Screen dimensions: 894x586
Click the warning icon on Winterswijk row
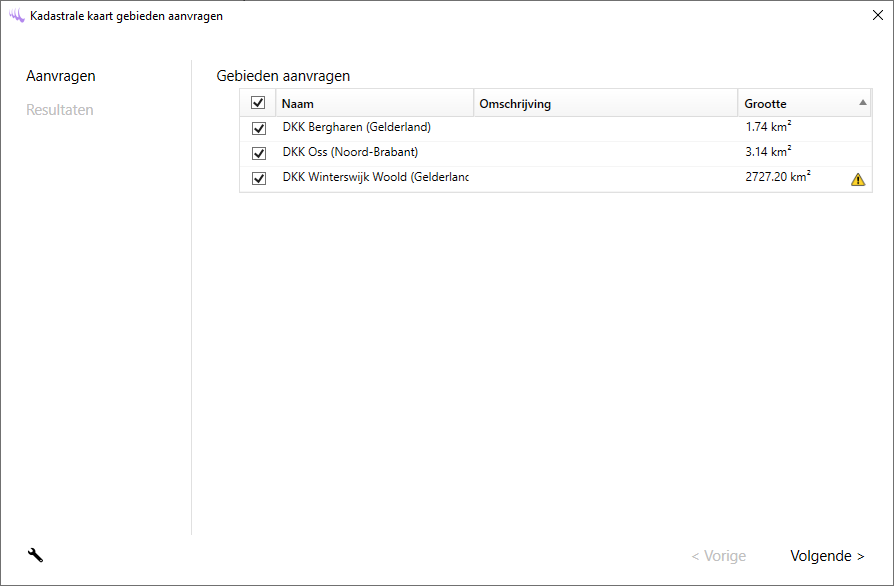(857, 180)
